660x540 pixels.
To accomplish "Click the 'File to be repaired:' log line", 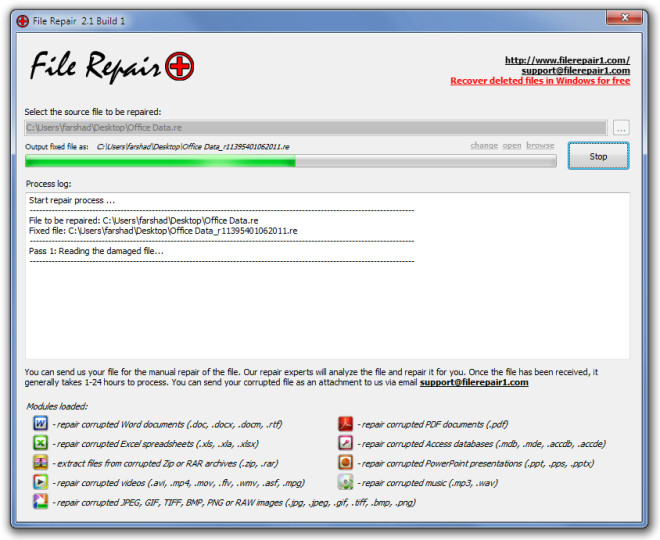I will pyautogui.click(x=144, y=221).
